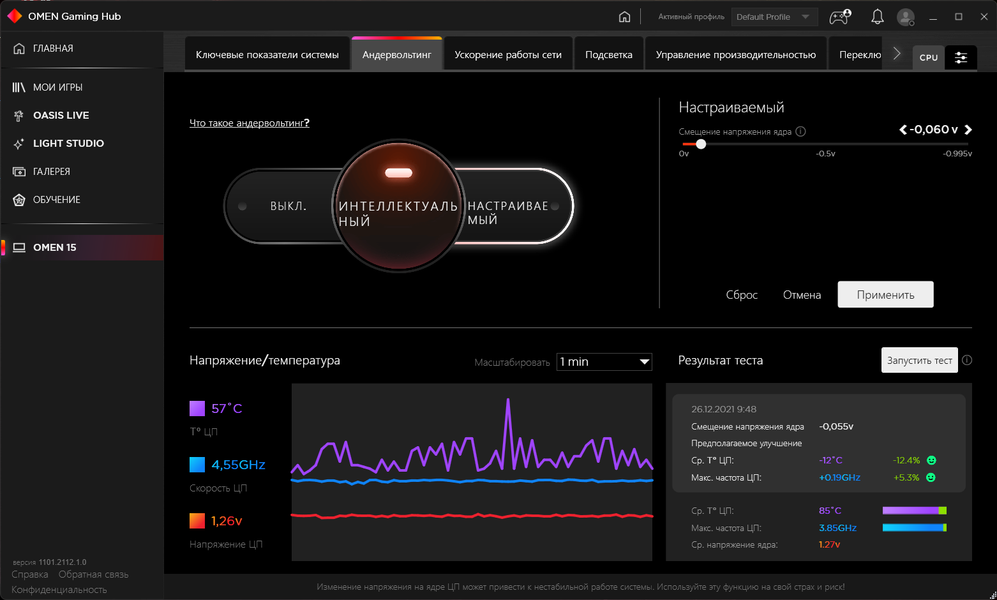Image resolution: width=997 pixels, height=600 pixels.
Task: Click the 4,55GHz CPU speed value
Action: pyautogui.click(x=238, y=464)
